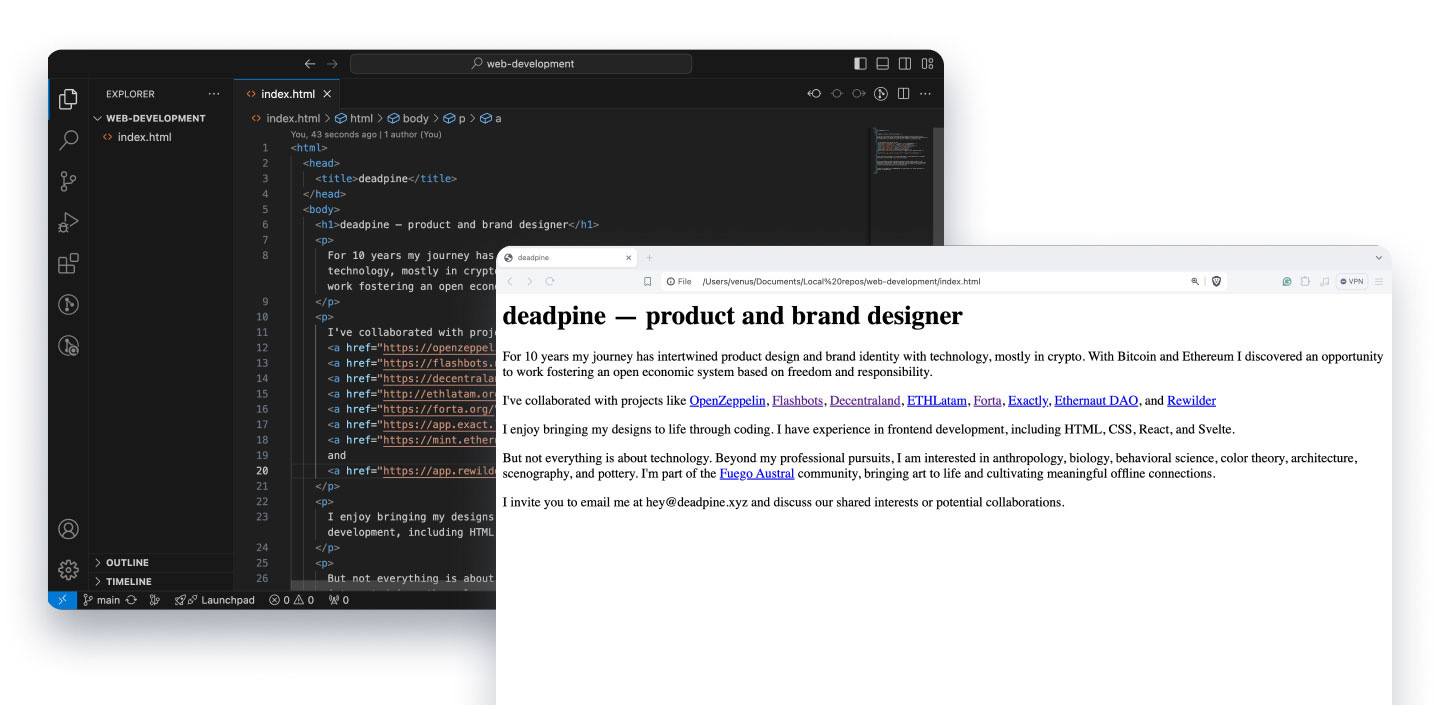This screenshot has height=705, width=1440.
Task: Reload the page in the browser
Action: point(550,282)
